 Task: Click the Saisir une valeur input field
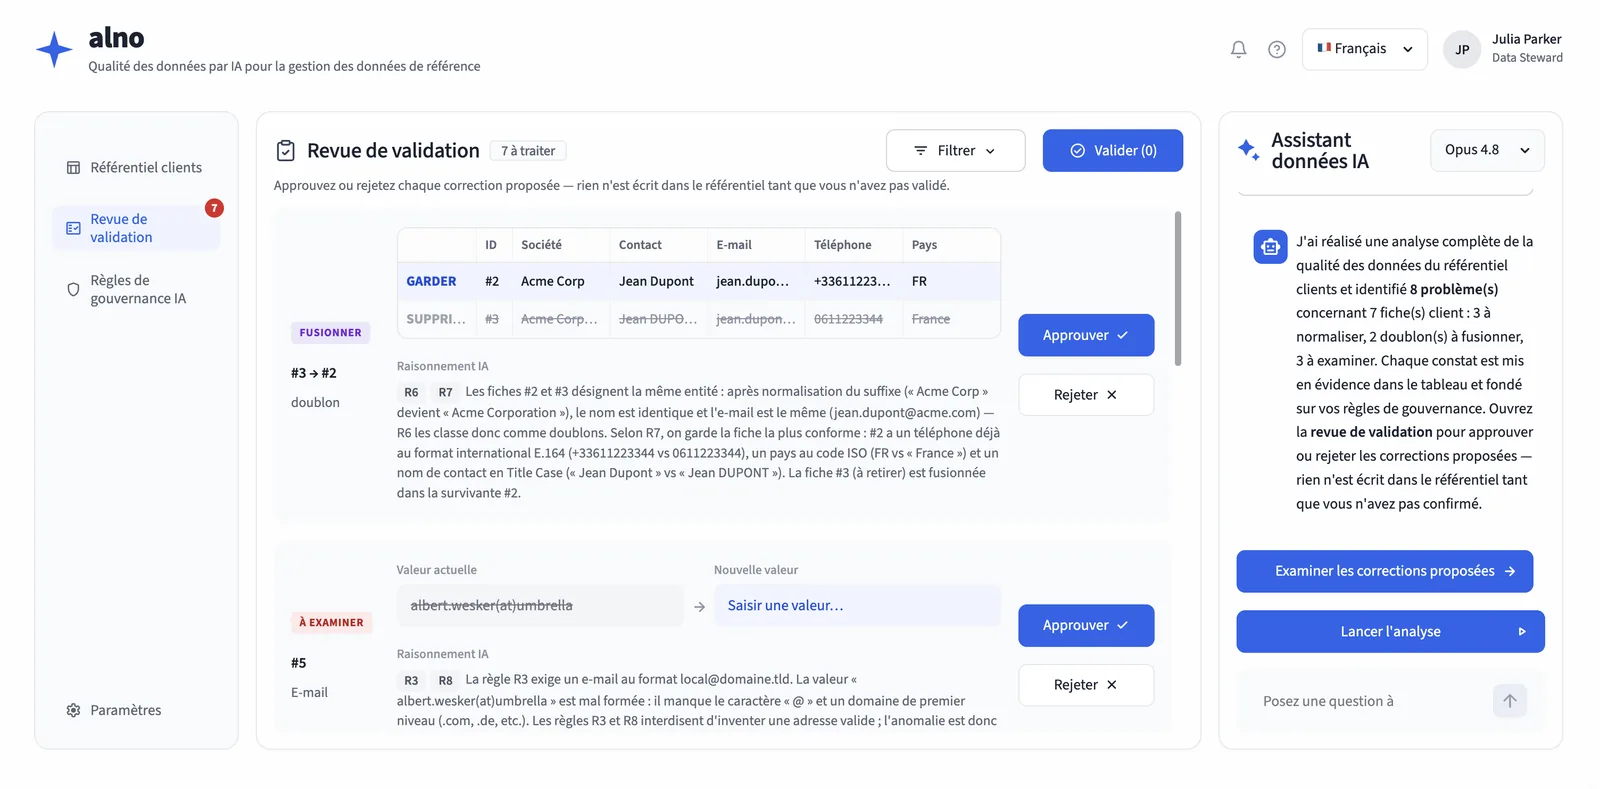857,605
